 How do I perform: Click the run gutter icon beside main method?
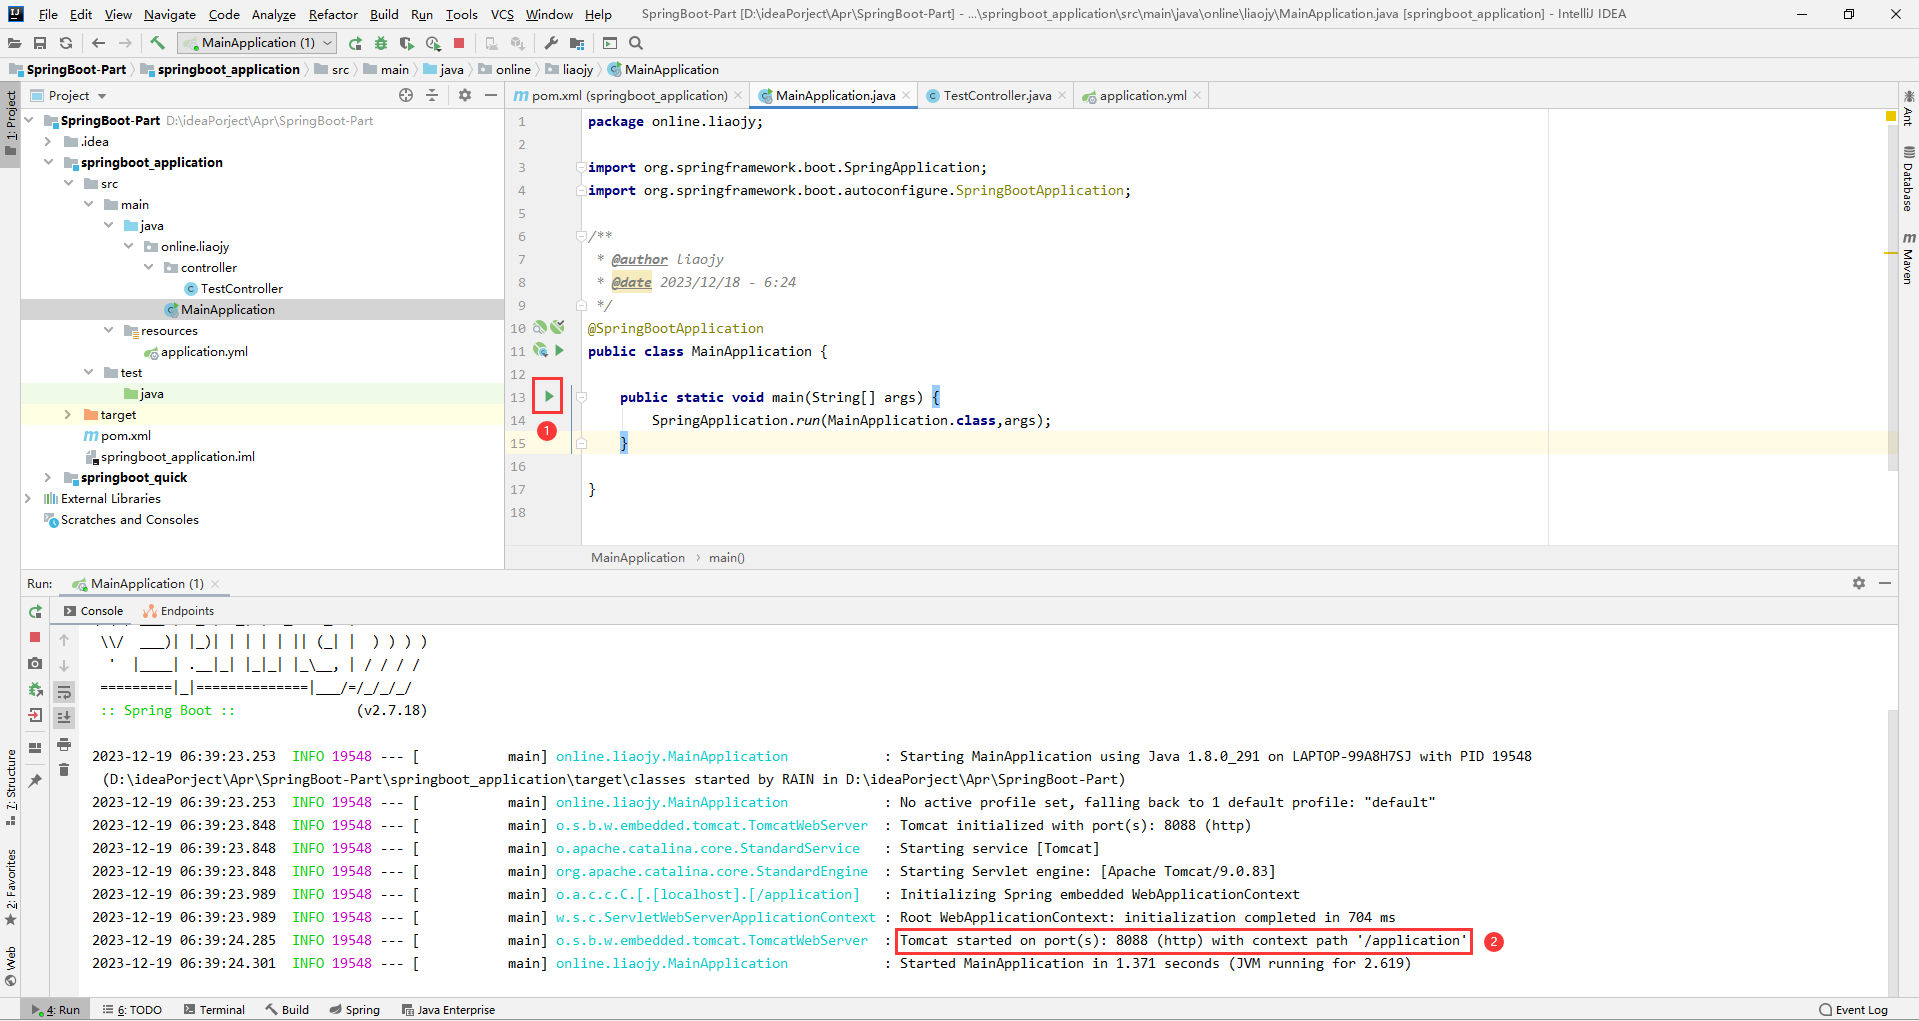(x=548, y=397)
